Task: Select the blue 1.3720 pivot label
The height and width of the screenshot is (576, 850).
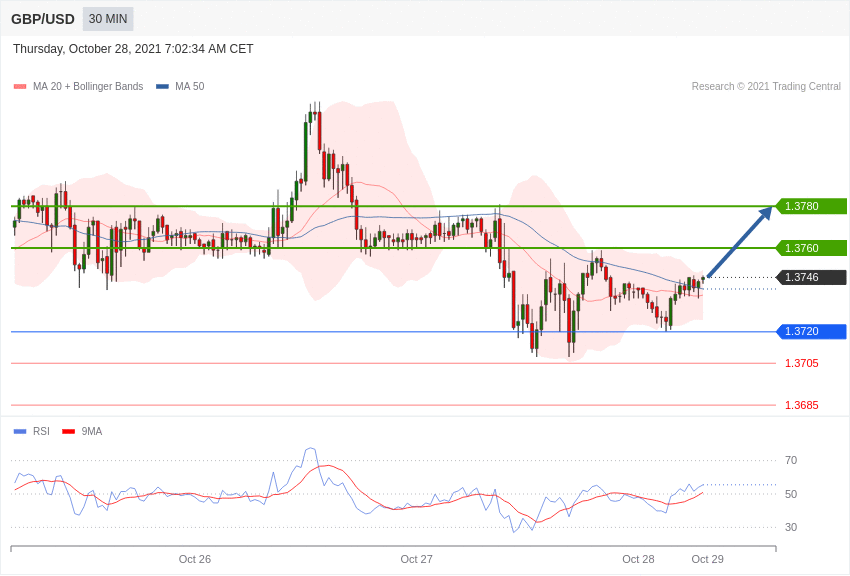Action: pos(810,332)
